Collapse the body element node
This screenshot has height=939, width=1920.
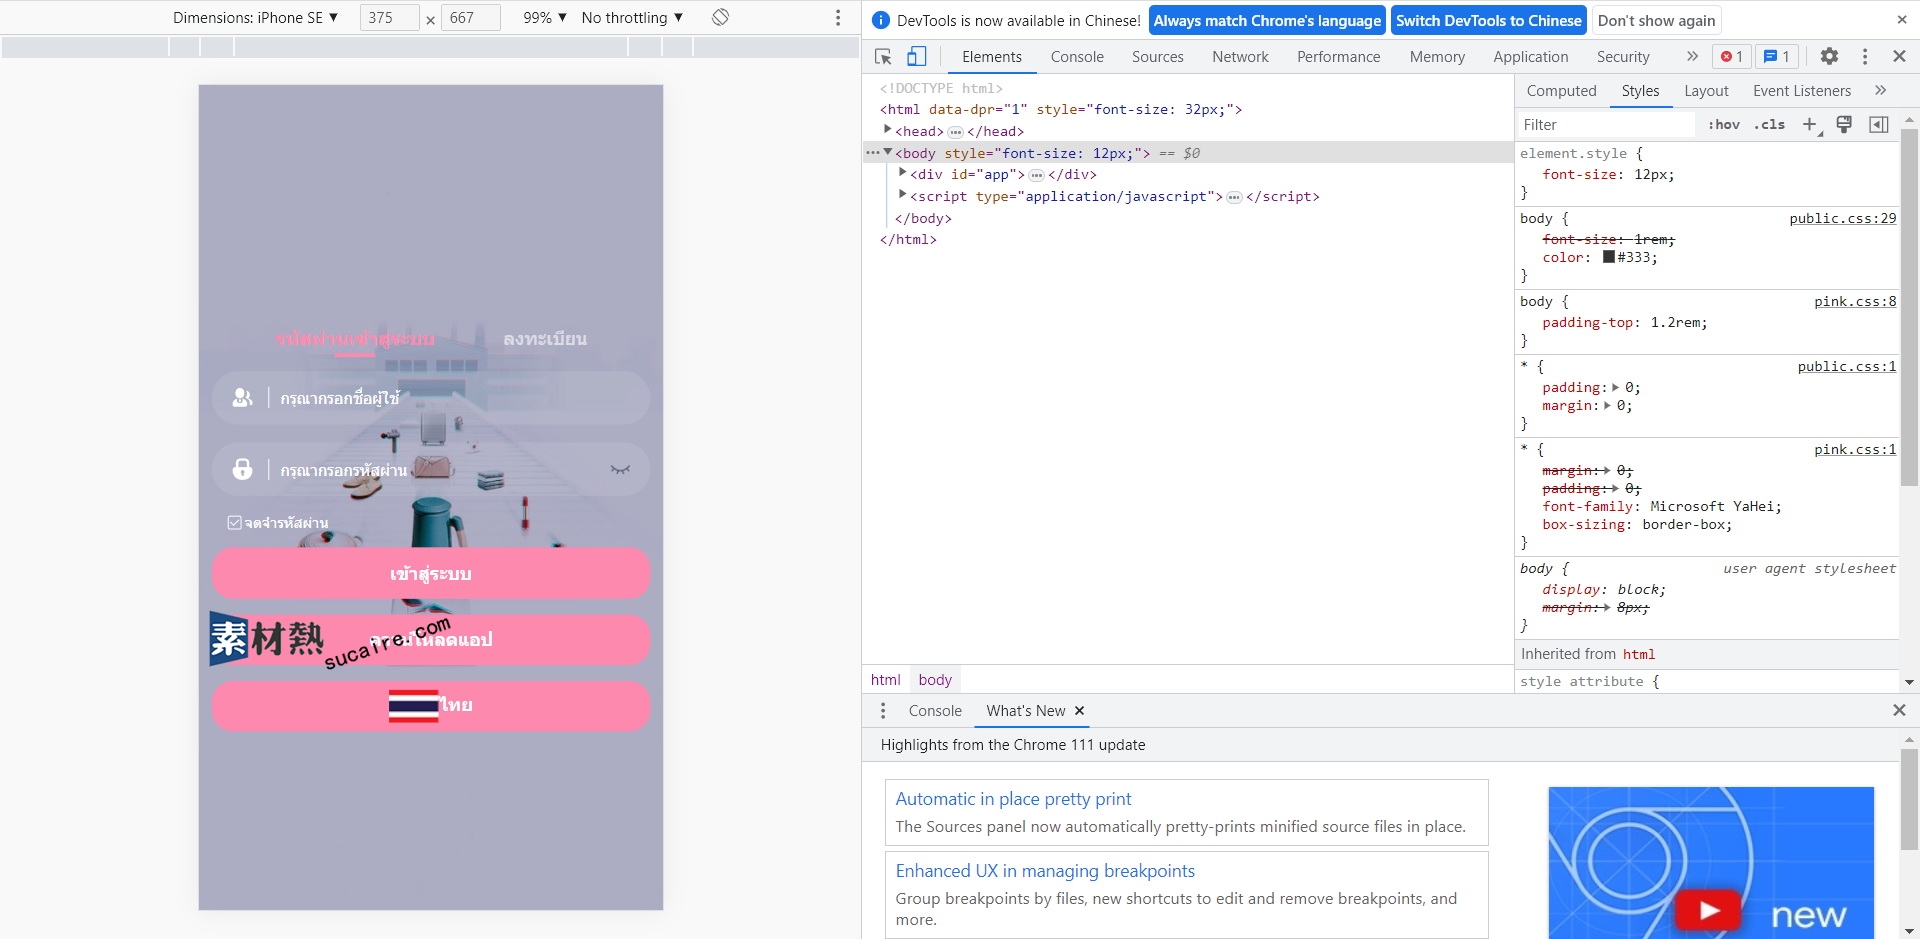point(887,152)
